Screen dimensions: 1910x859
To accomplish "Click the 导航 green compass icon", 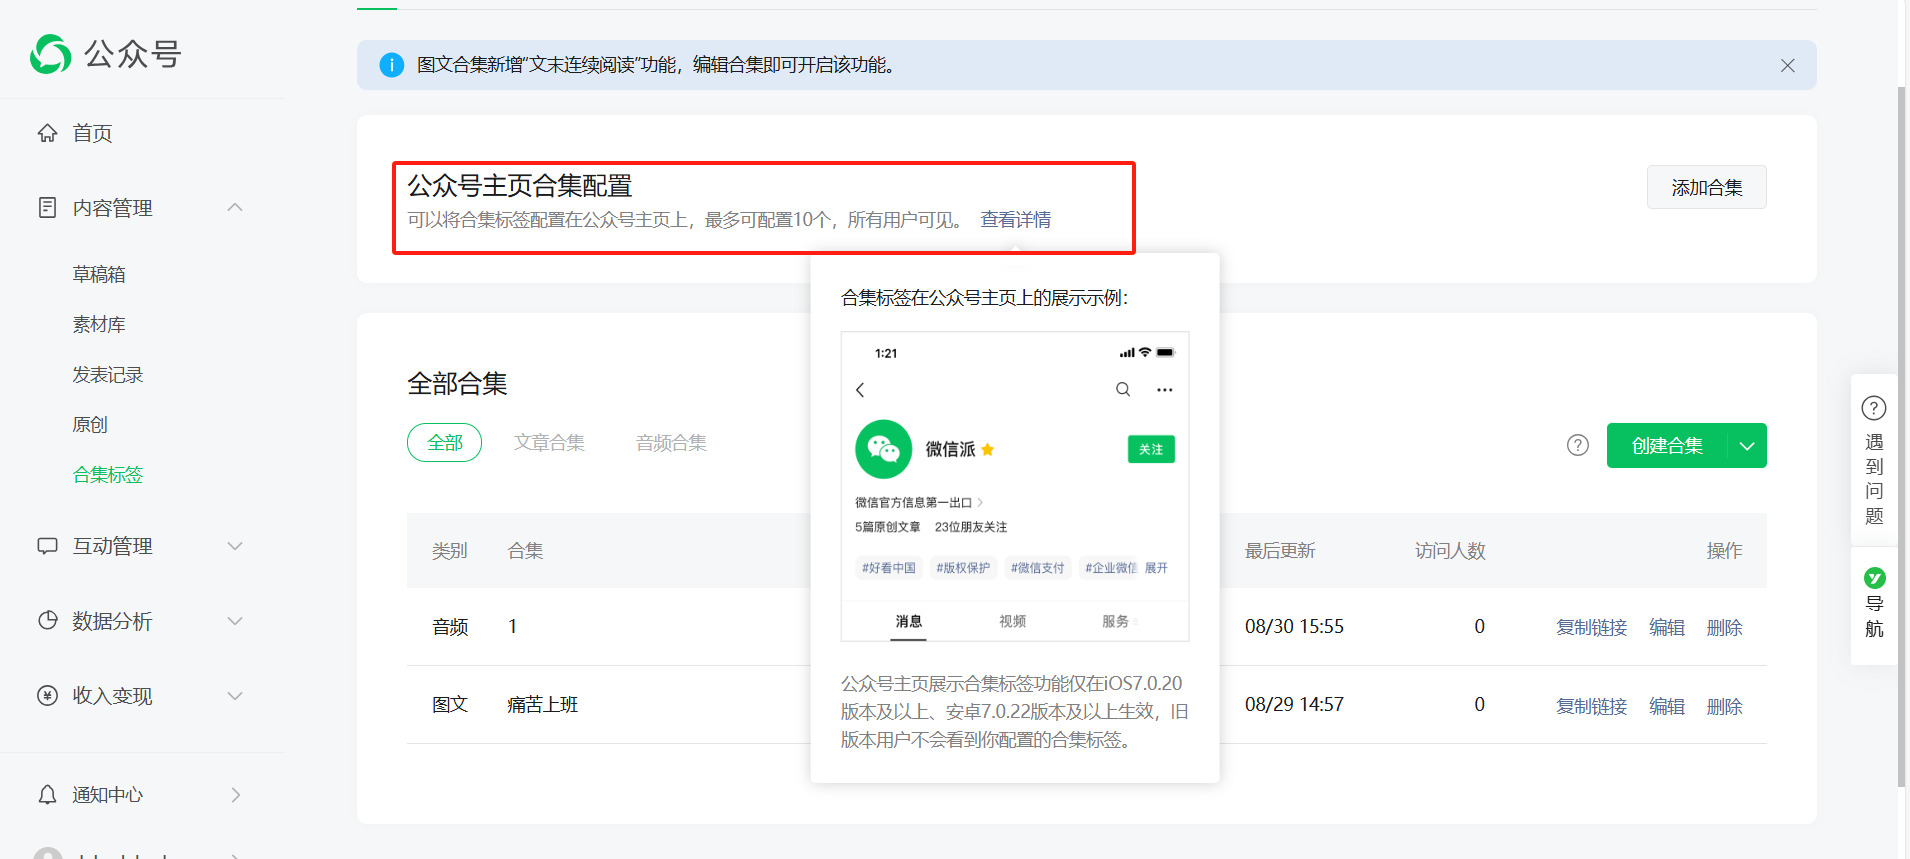I will tap(1874, 578).
